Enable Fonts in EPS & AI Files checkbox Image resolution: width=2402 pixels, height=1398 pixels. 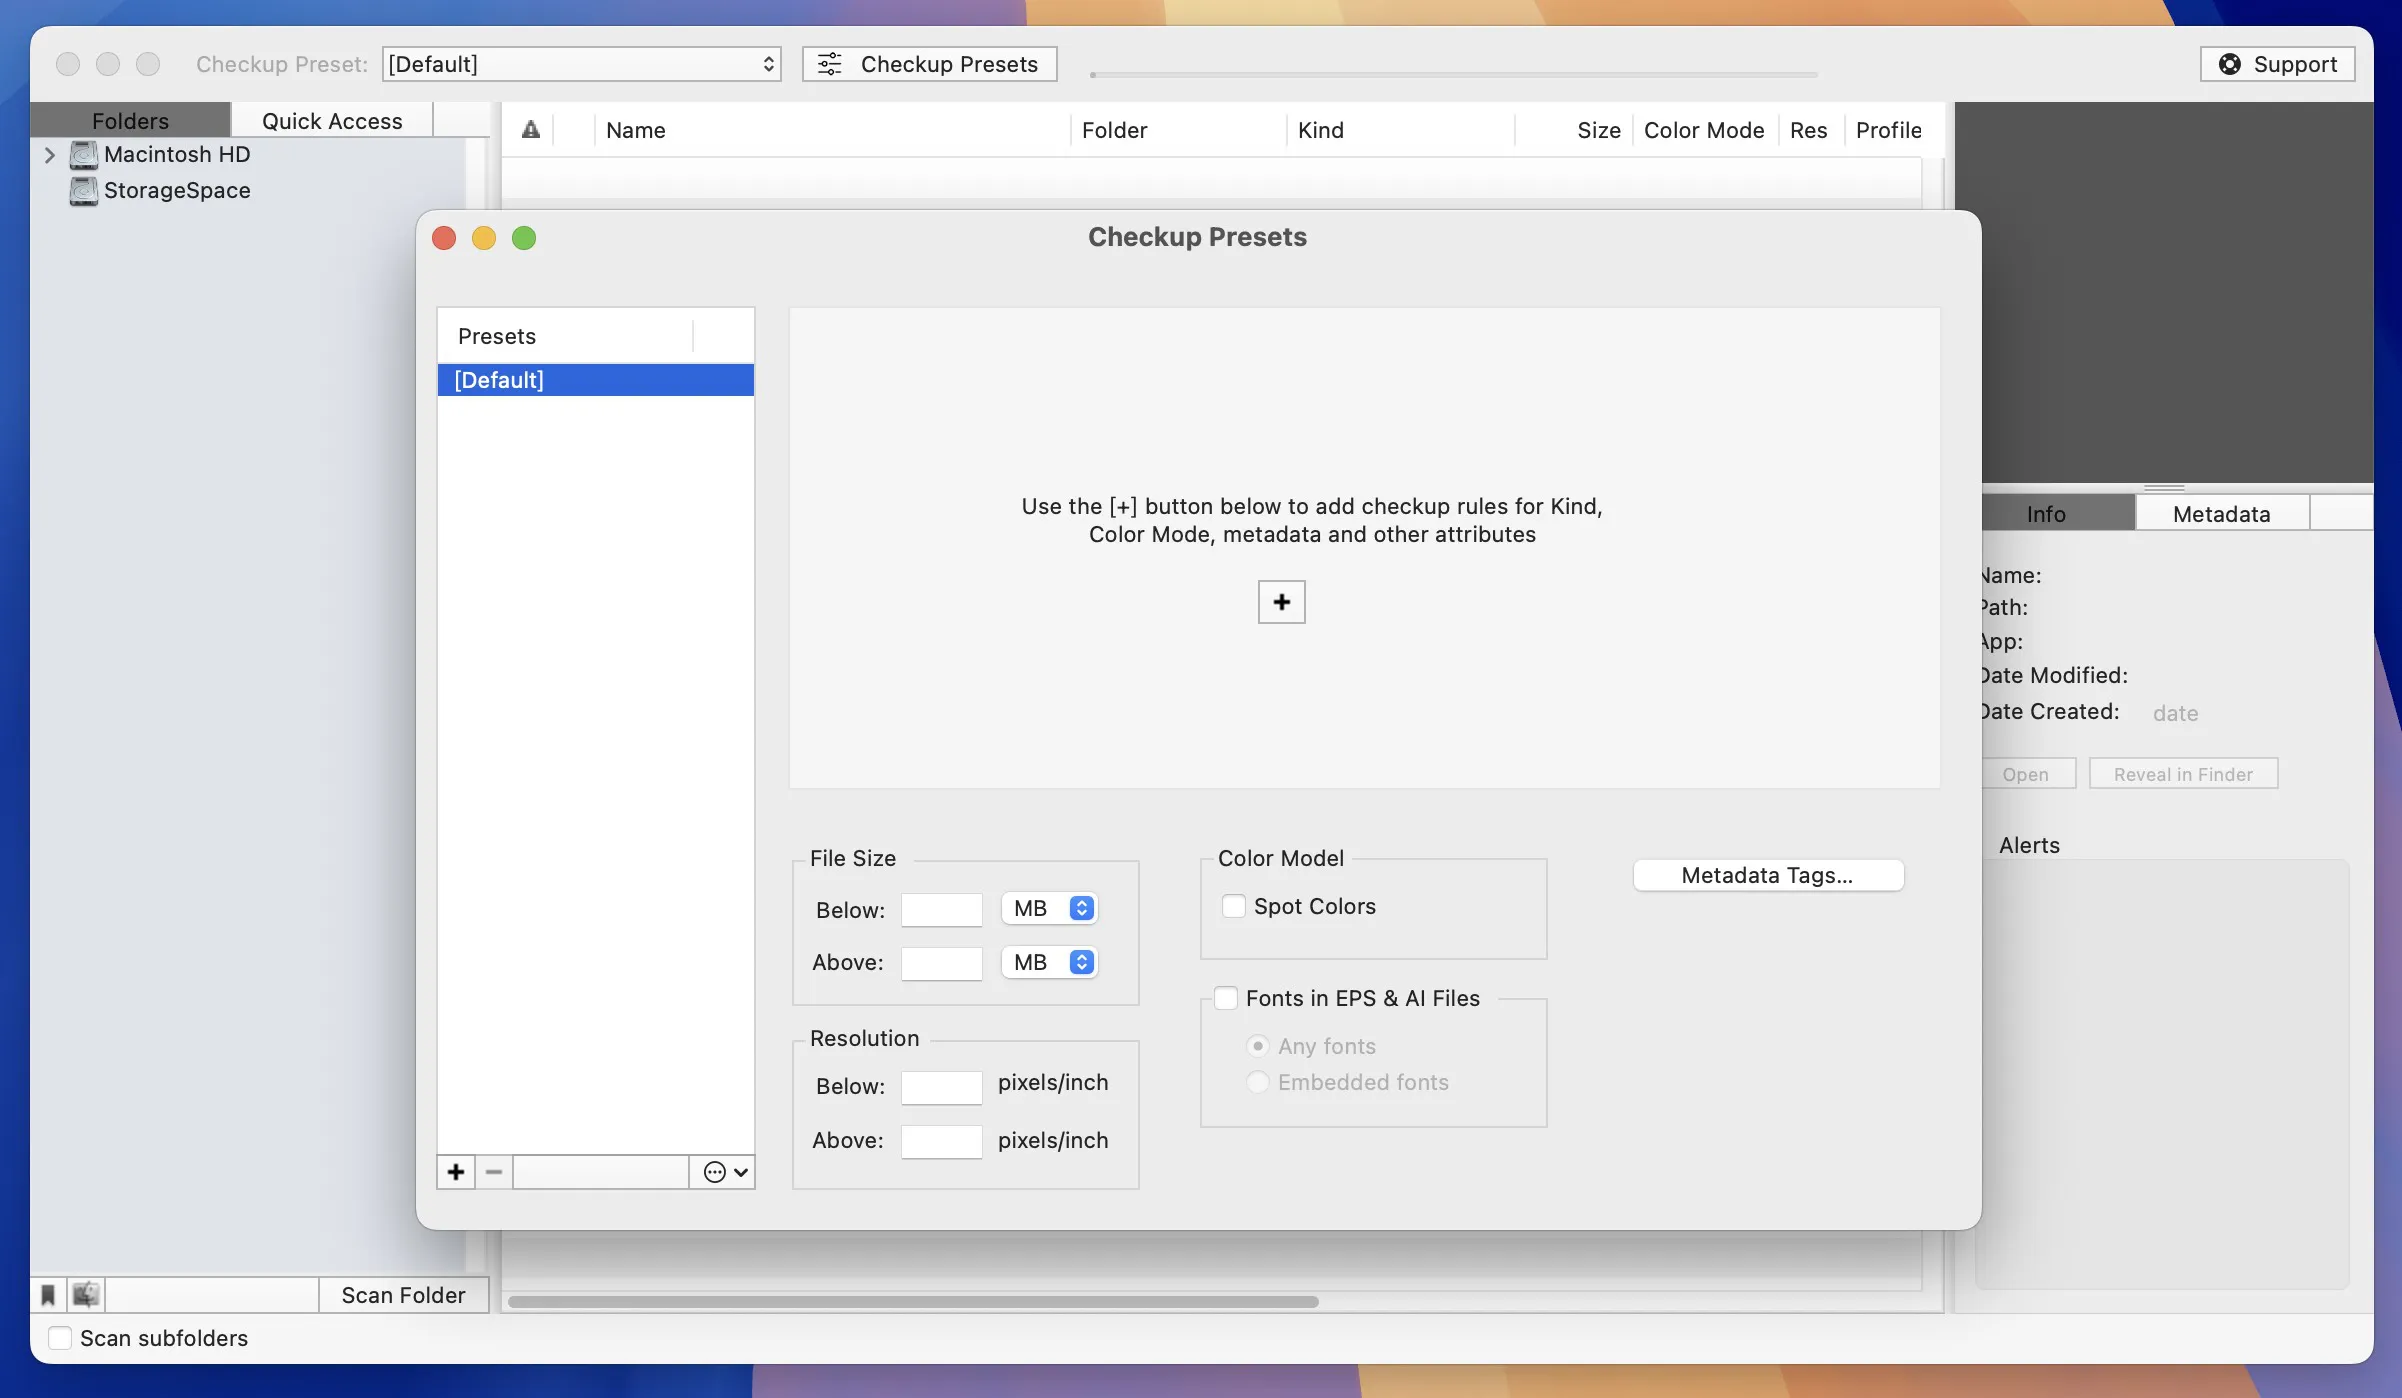click(1226, 998)
